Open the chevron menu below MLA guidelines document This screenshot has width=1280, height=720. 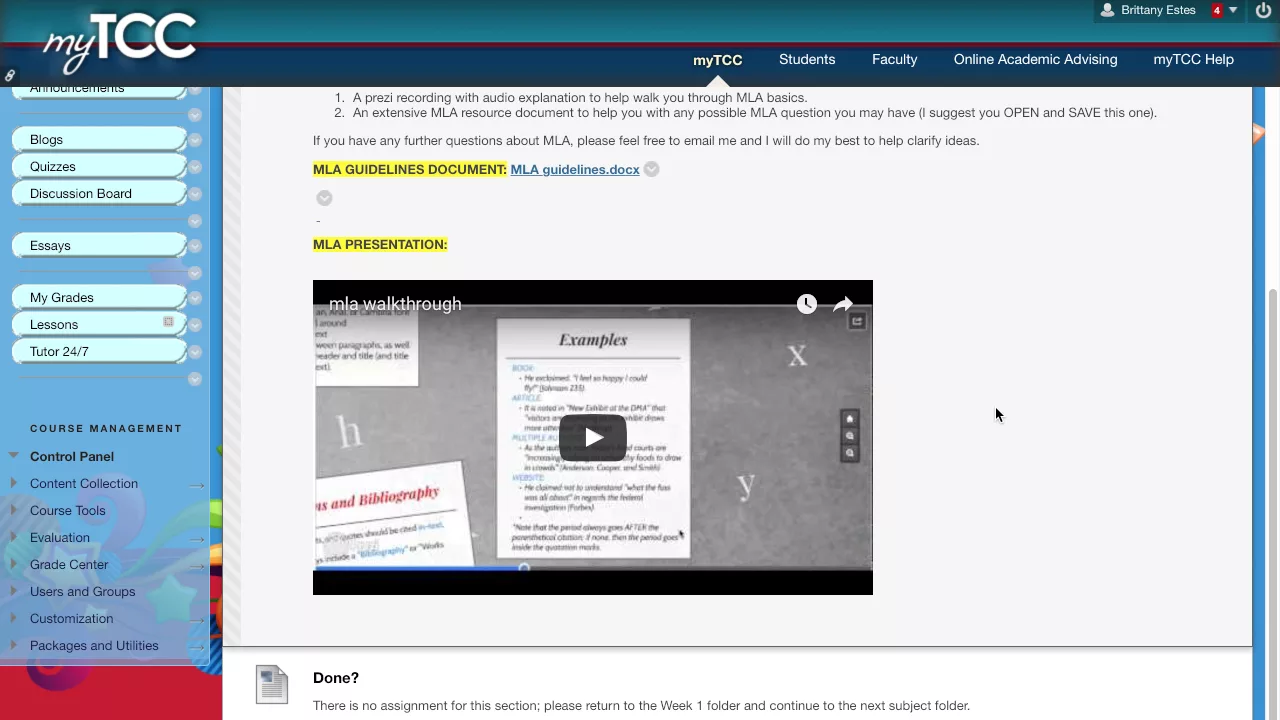[324, 198]
